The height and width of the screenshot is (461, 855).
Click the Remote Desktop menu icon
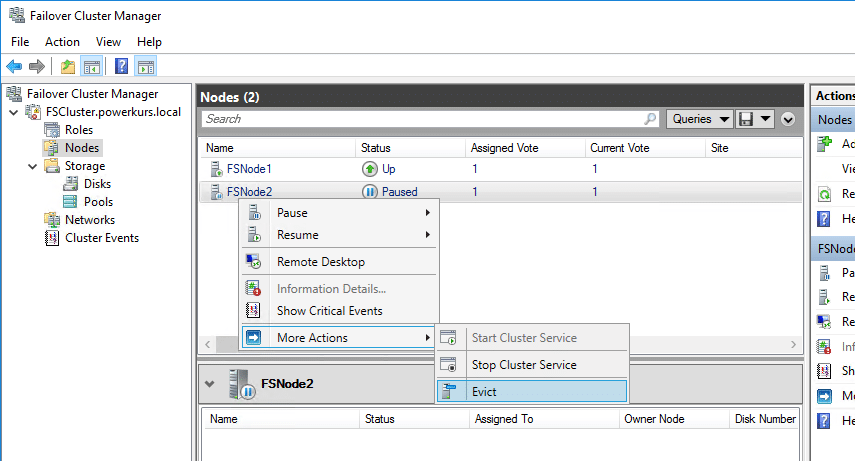pyautogui.click(x=254, y=262)
